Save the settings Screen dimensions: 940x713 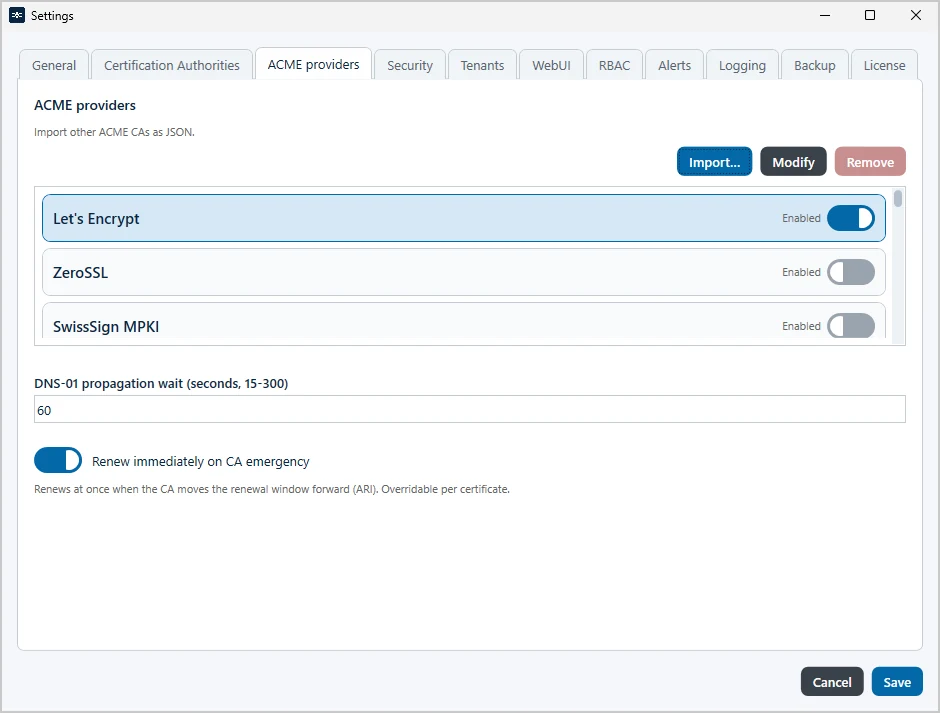(897, 682)
